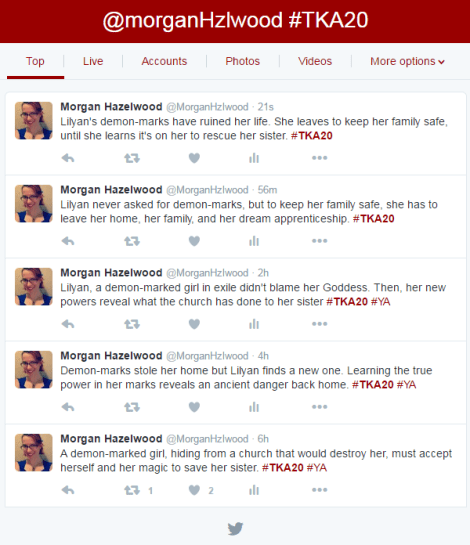Switch to the Live tab

point(93,61)
